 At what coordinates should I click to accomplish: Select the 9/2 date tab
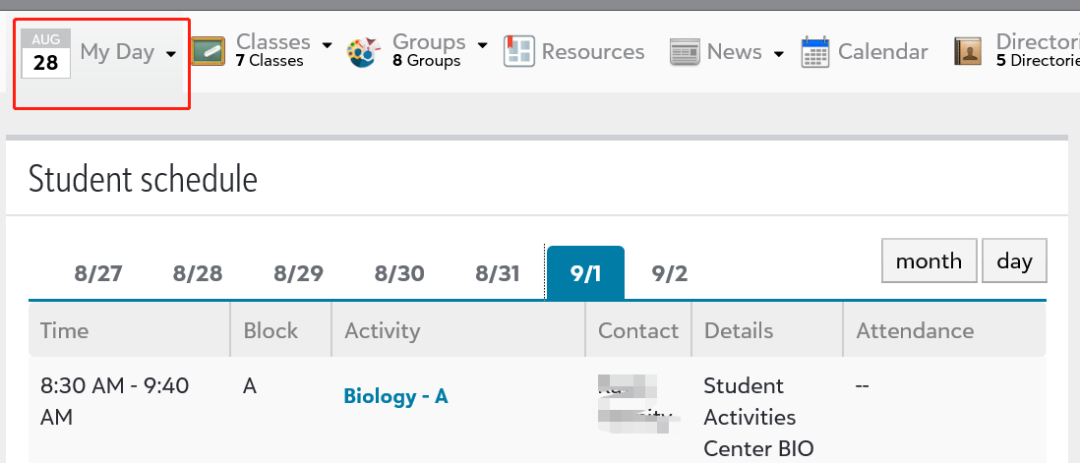point(669,274)
